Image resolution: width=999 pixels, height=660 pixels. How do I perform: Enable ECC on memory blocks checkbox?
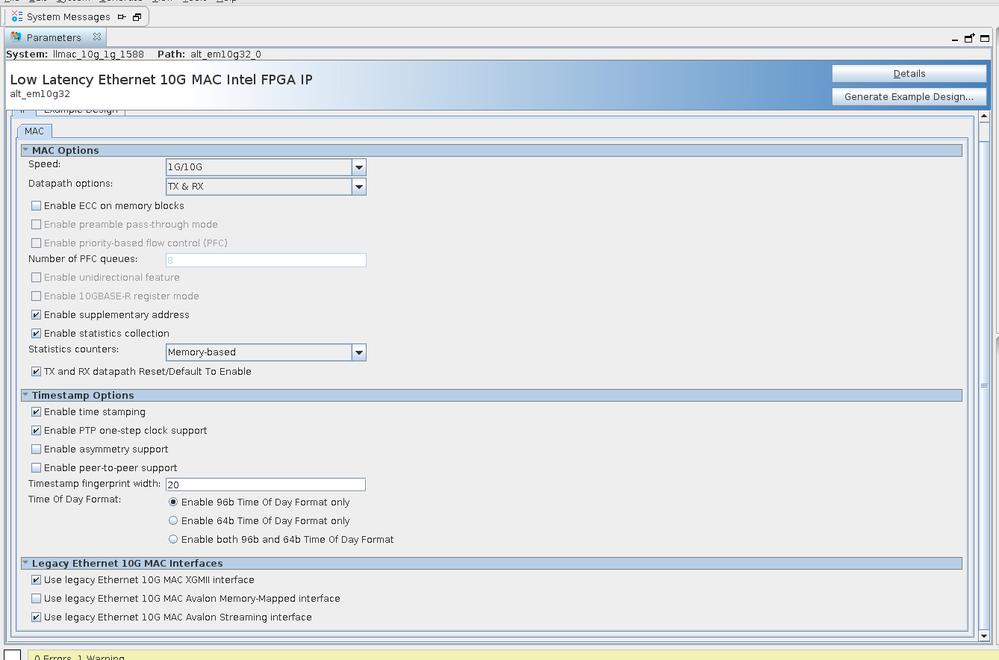click(36, 206)
